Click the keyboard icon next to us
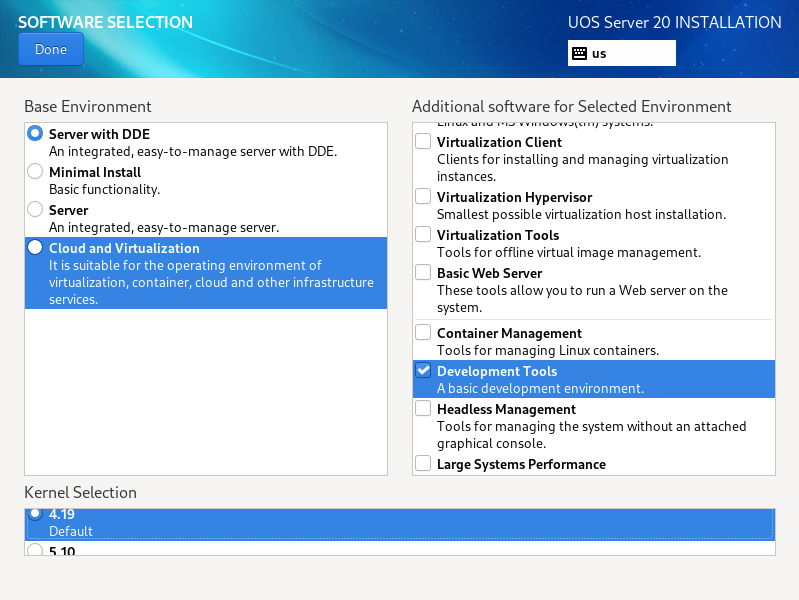Image resolution: width=799 pixels, height=600 pixels. point(579,54)
